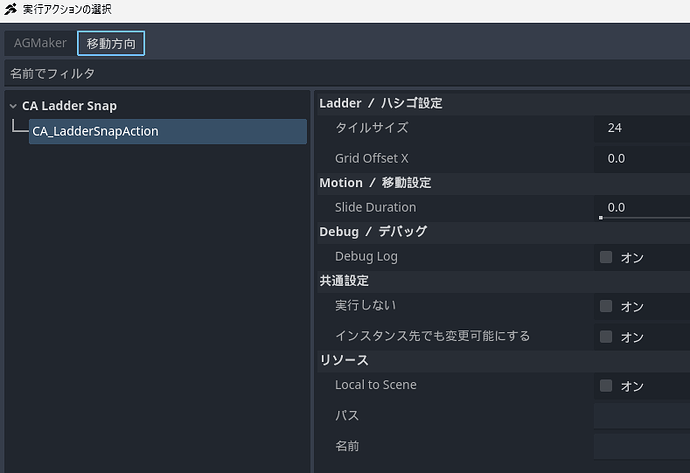
Task: Click the リソース section header
Action: tap(503, 360)
